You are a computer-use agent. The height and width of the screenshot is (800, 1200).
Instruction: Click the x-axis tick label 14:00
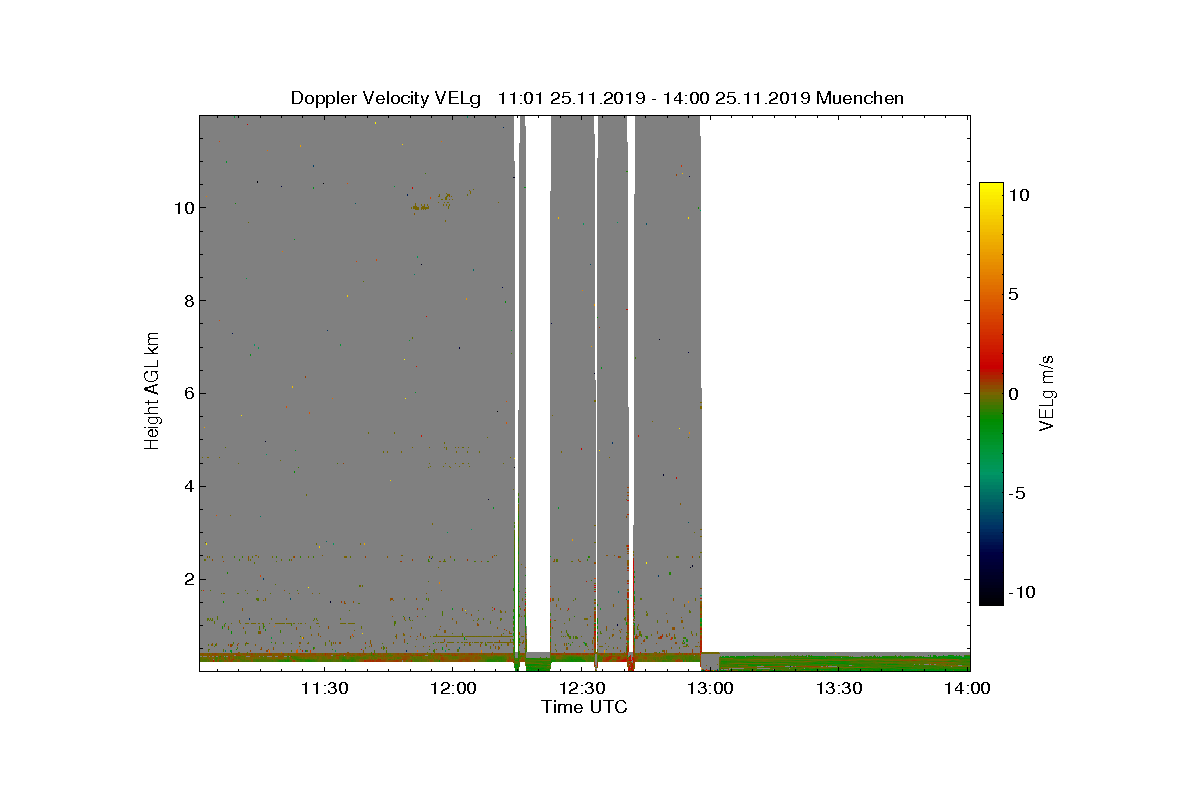tap(968, 688)
